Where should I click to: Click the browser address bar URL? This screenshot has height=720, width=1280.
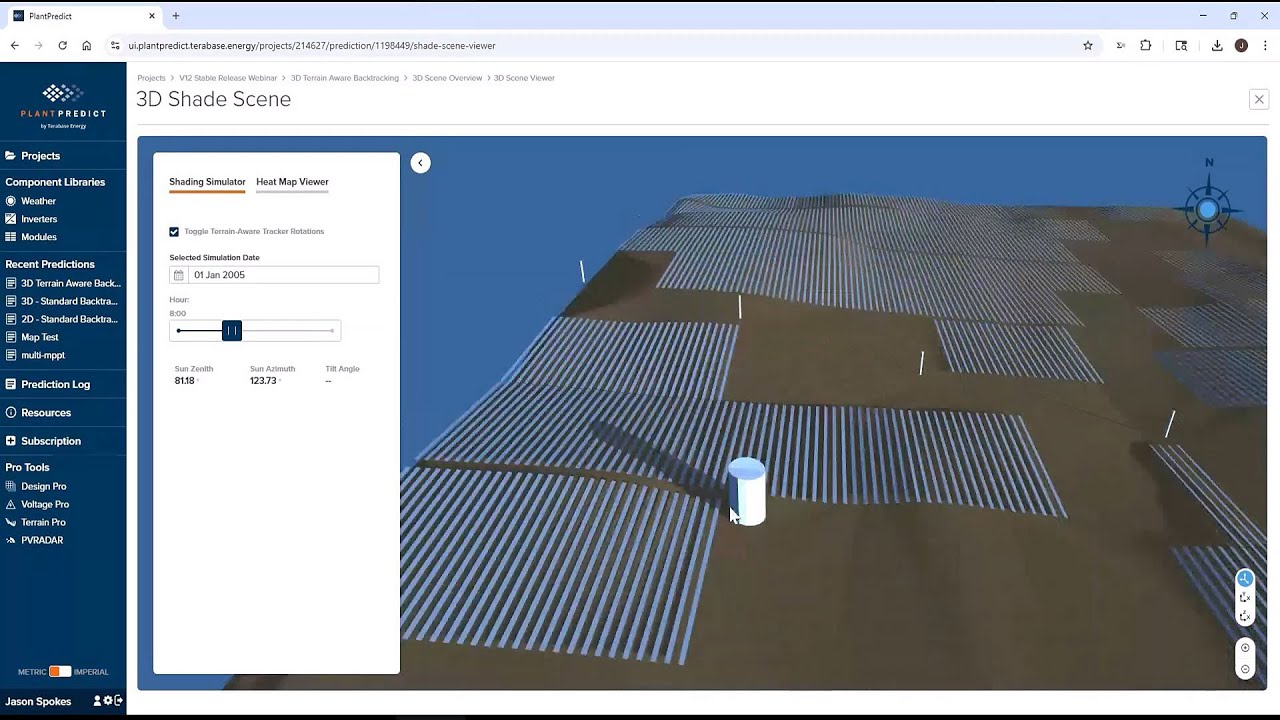click(312, 45)
